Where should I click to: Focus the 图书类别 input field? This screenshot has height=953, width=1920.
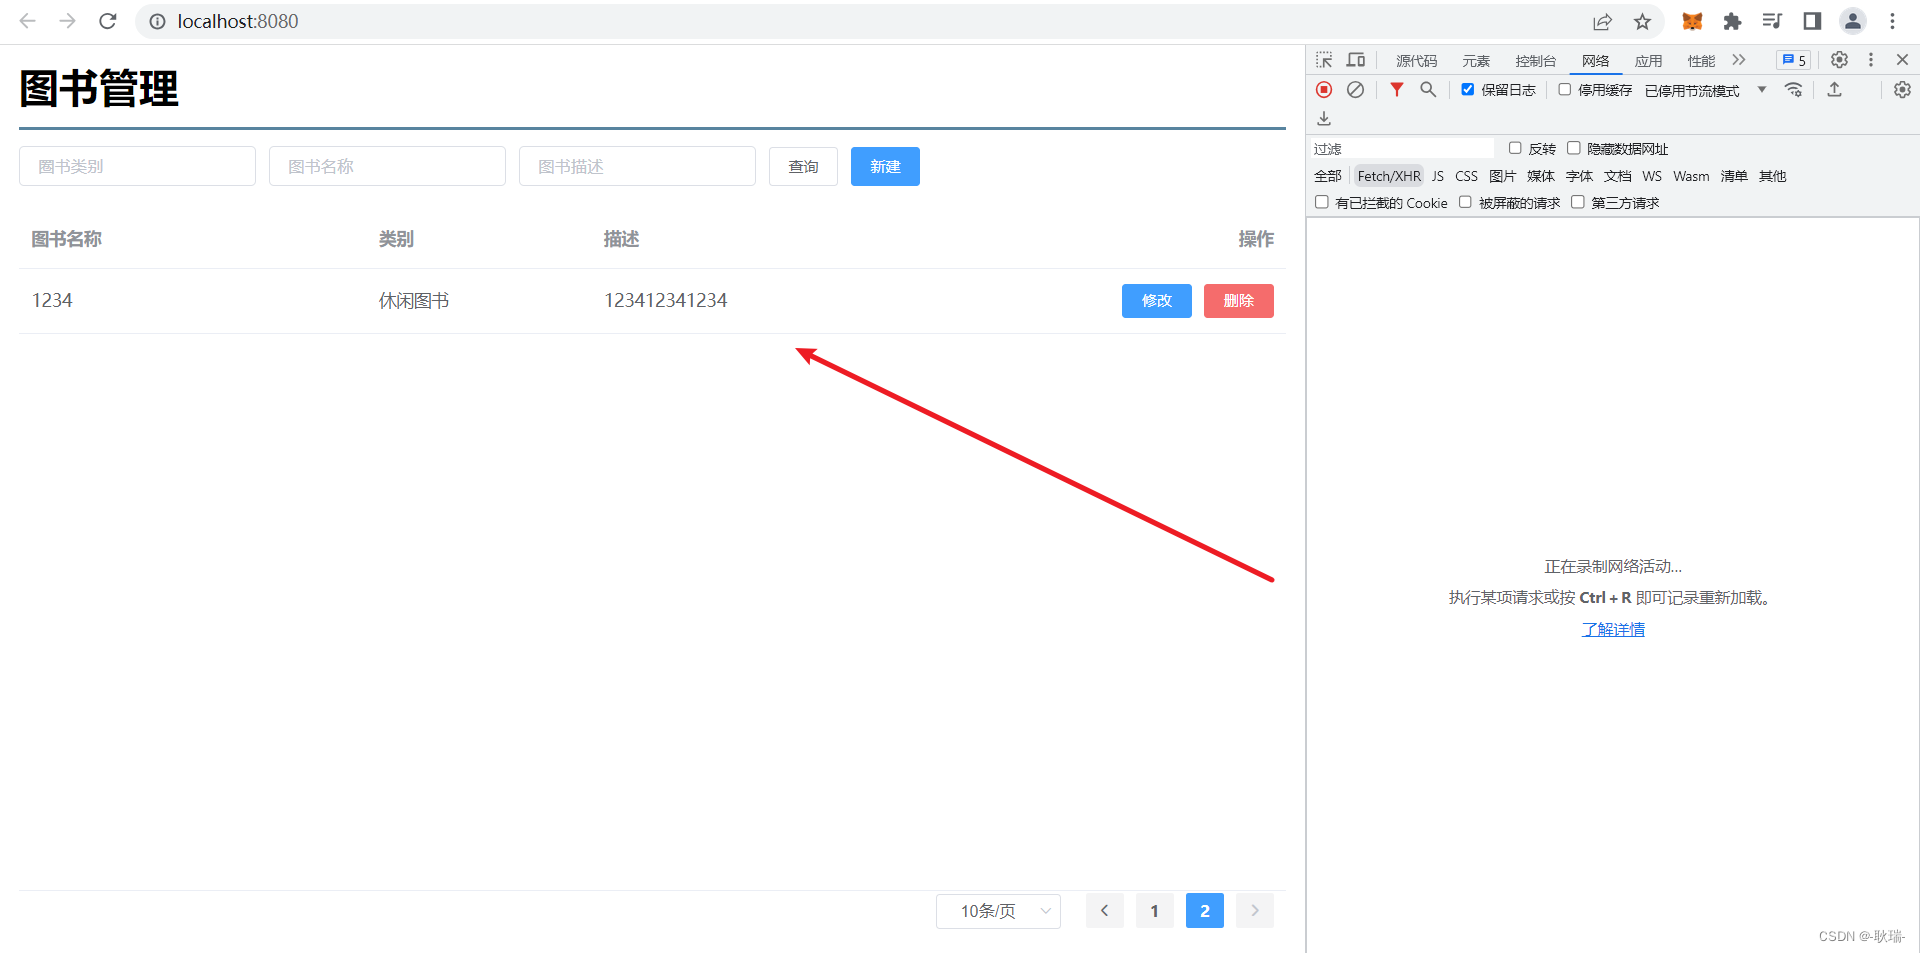137,166
